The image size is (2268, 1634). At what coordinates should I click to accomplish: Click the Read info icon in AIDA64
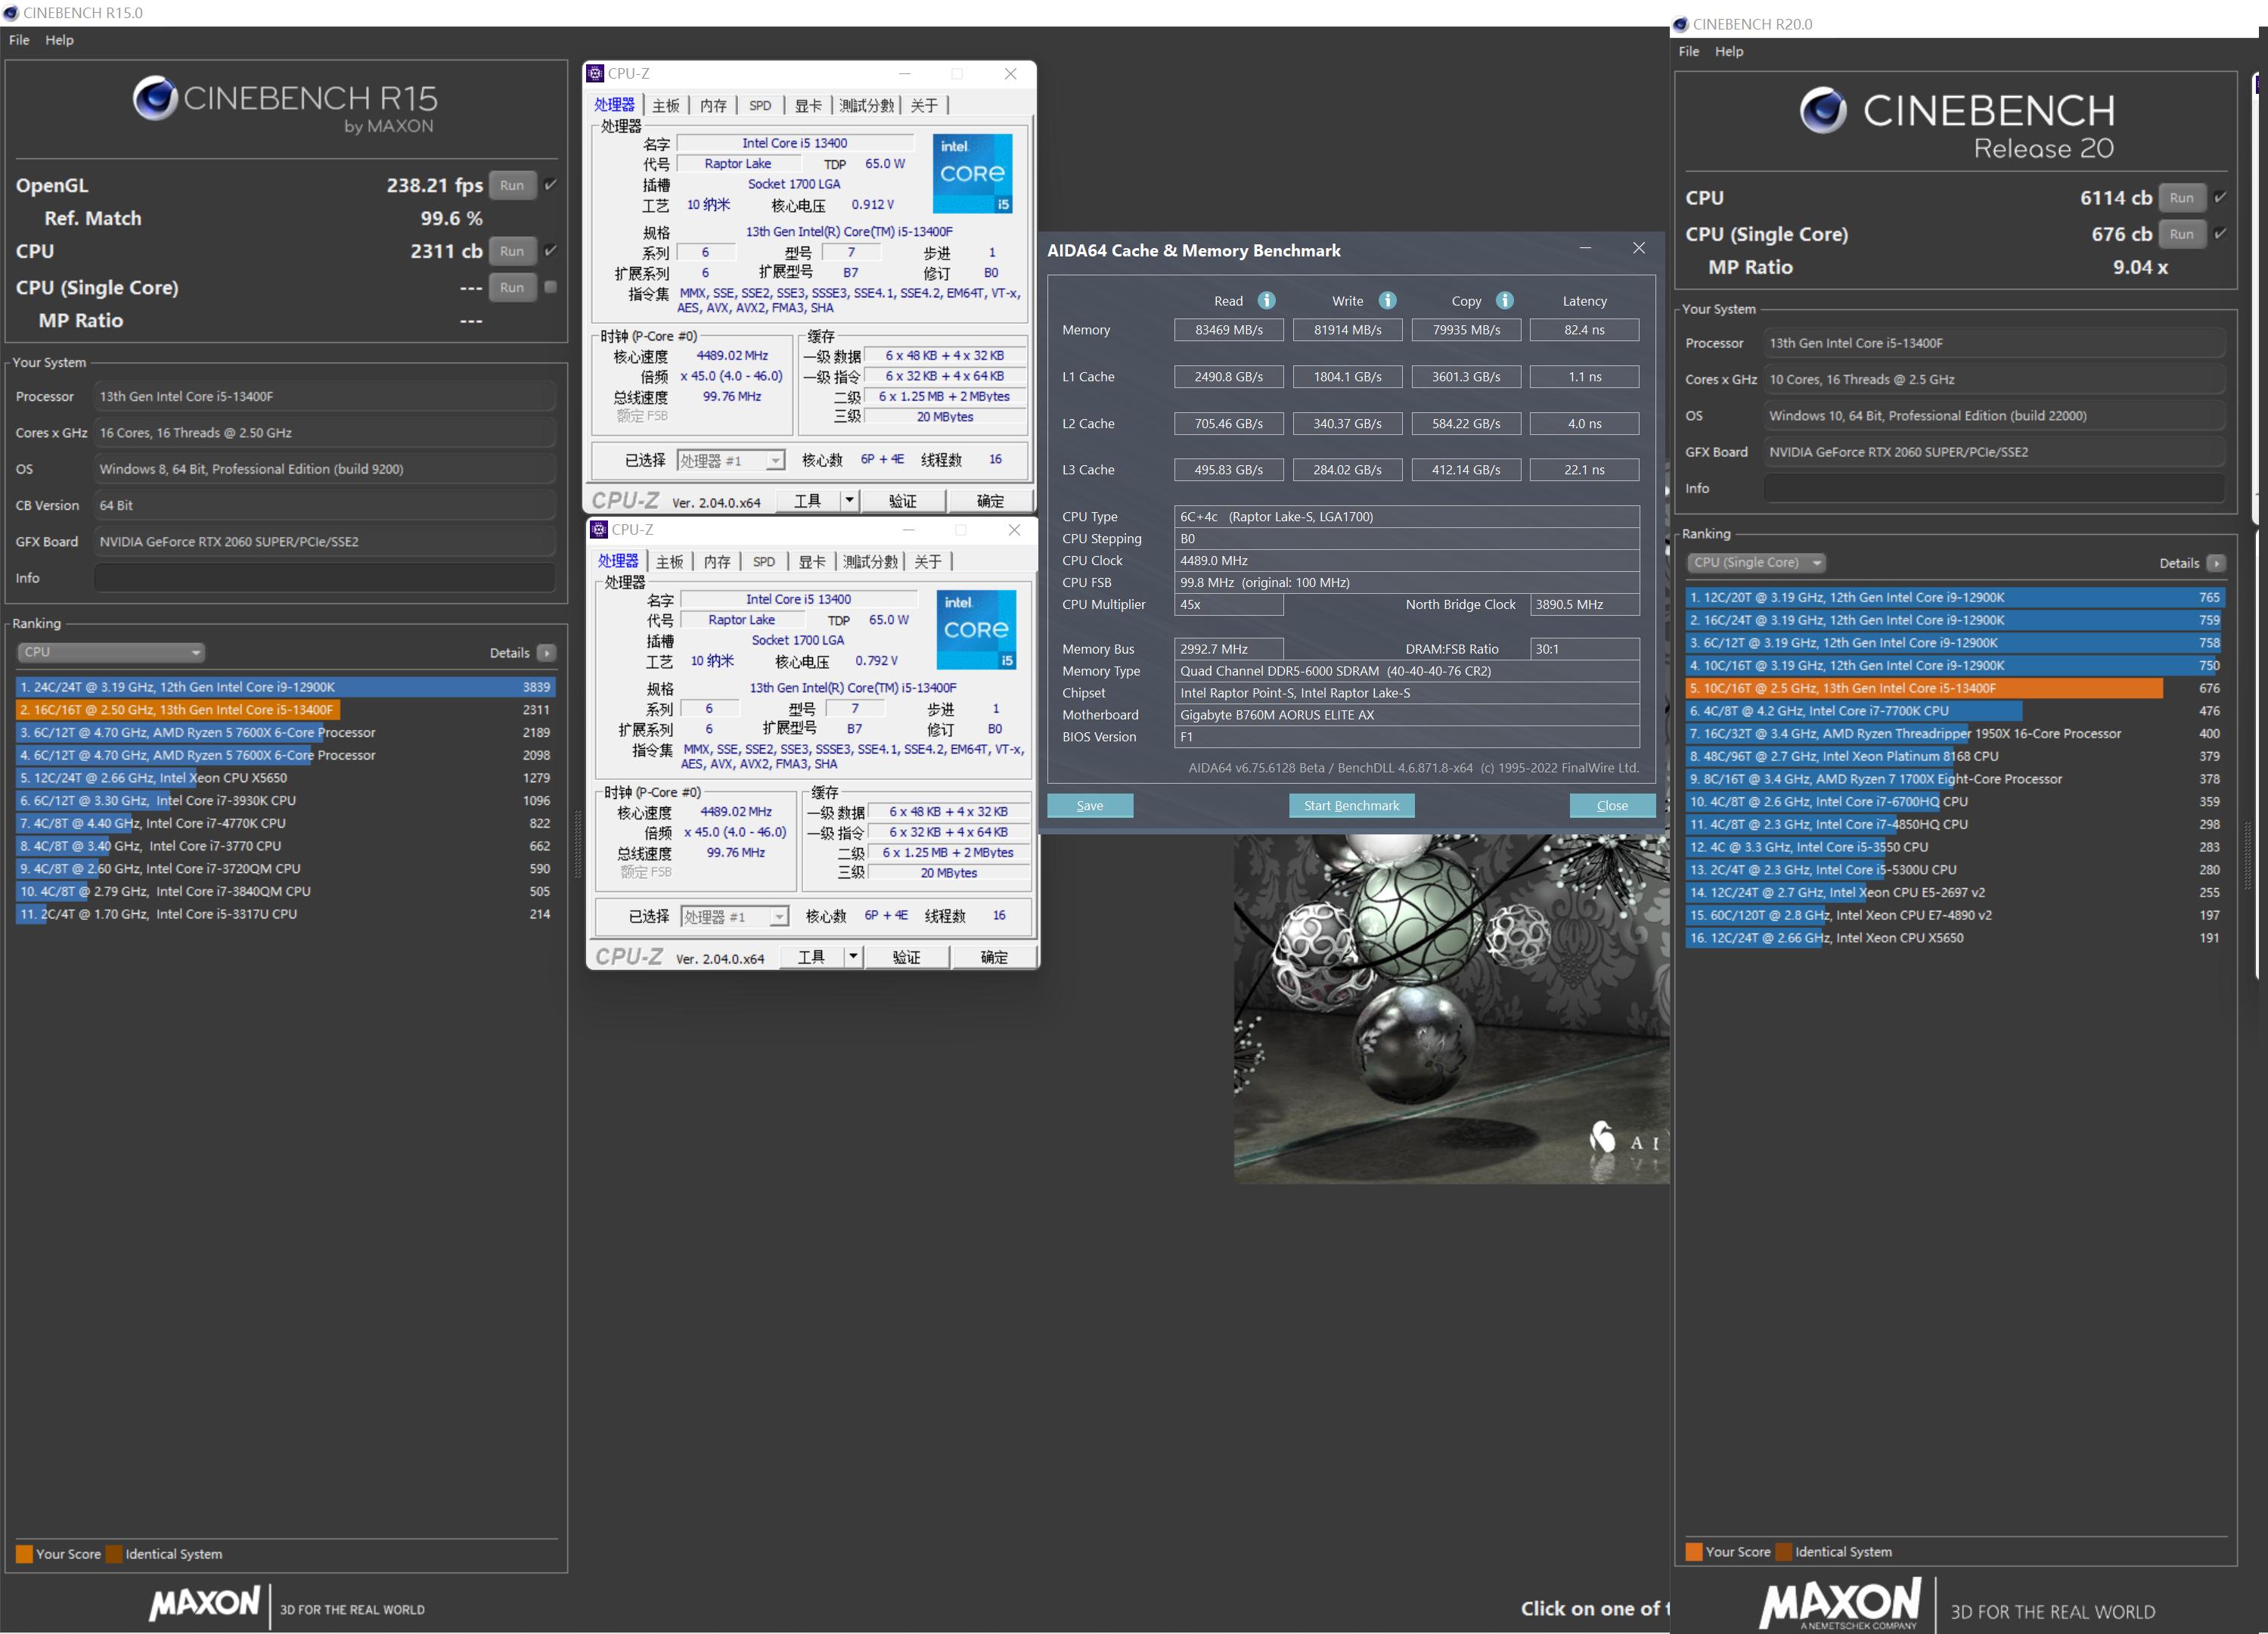(1266, 300)
